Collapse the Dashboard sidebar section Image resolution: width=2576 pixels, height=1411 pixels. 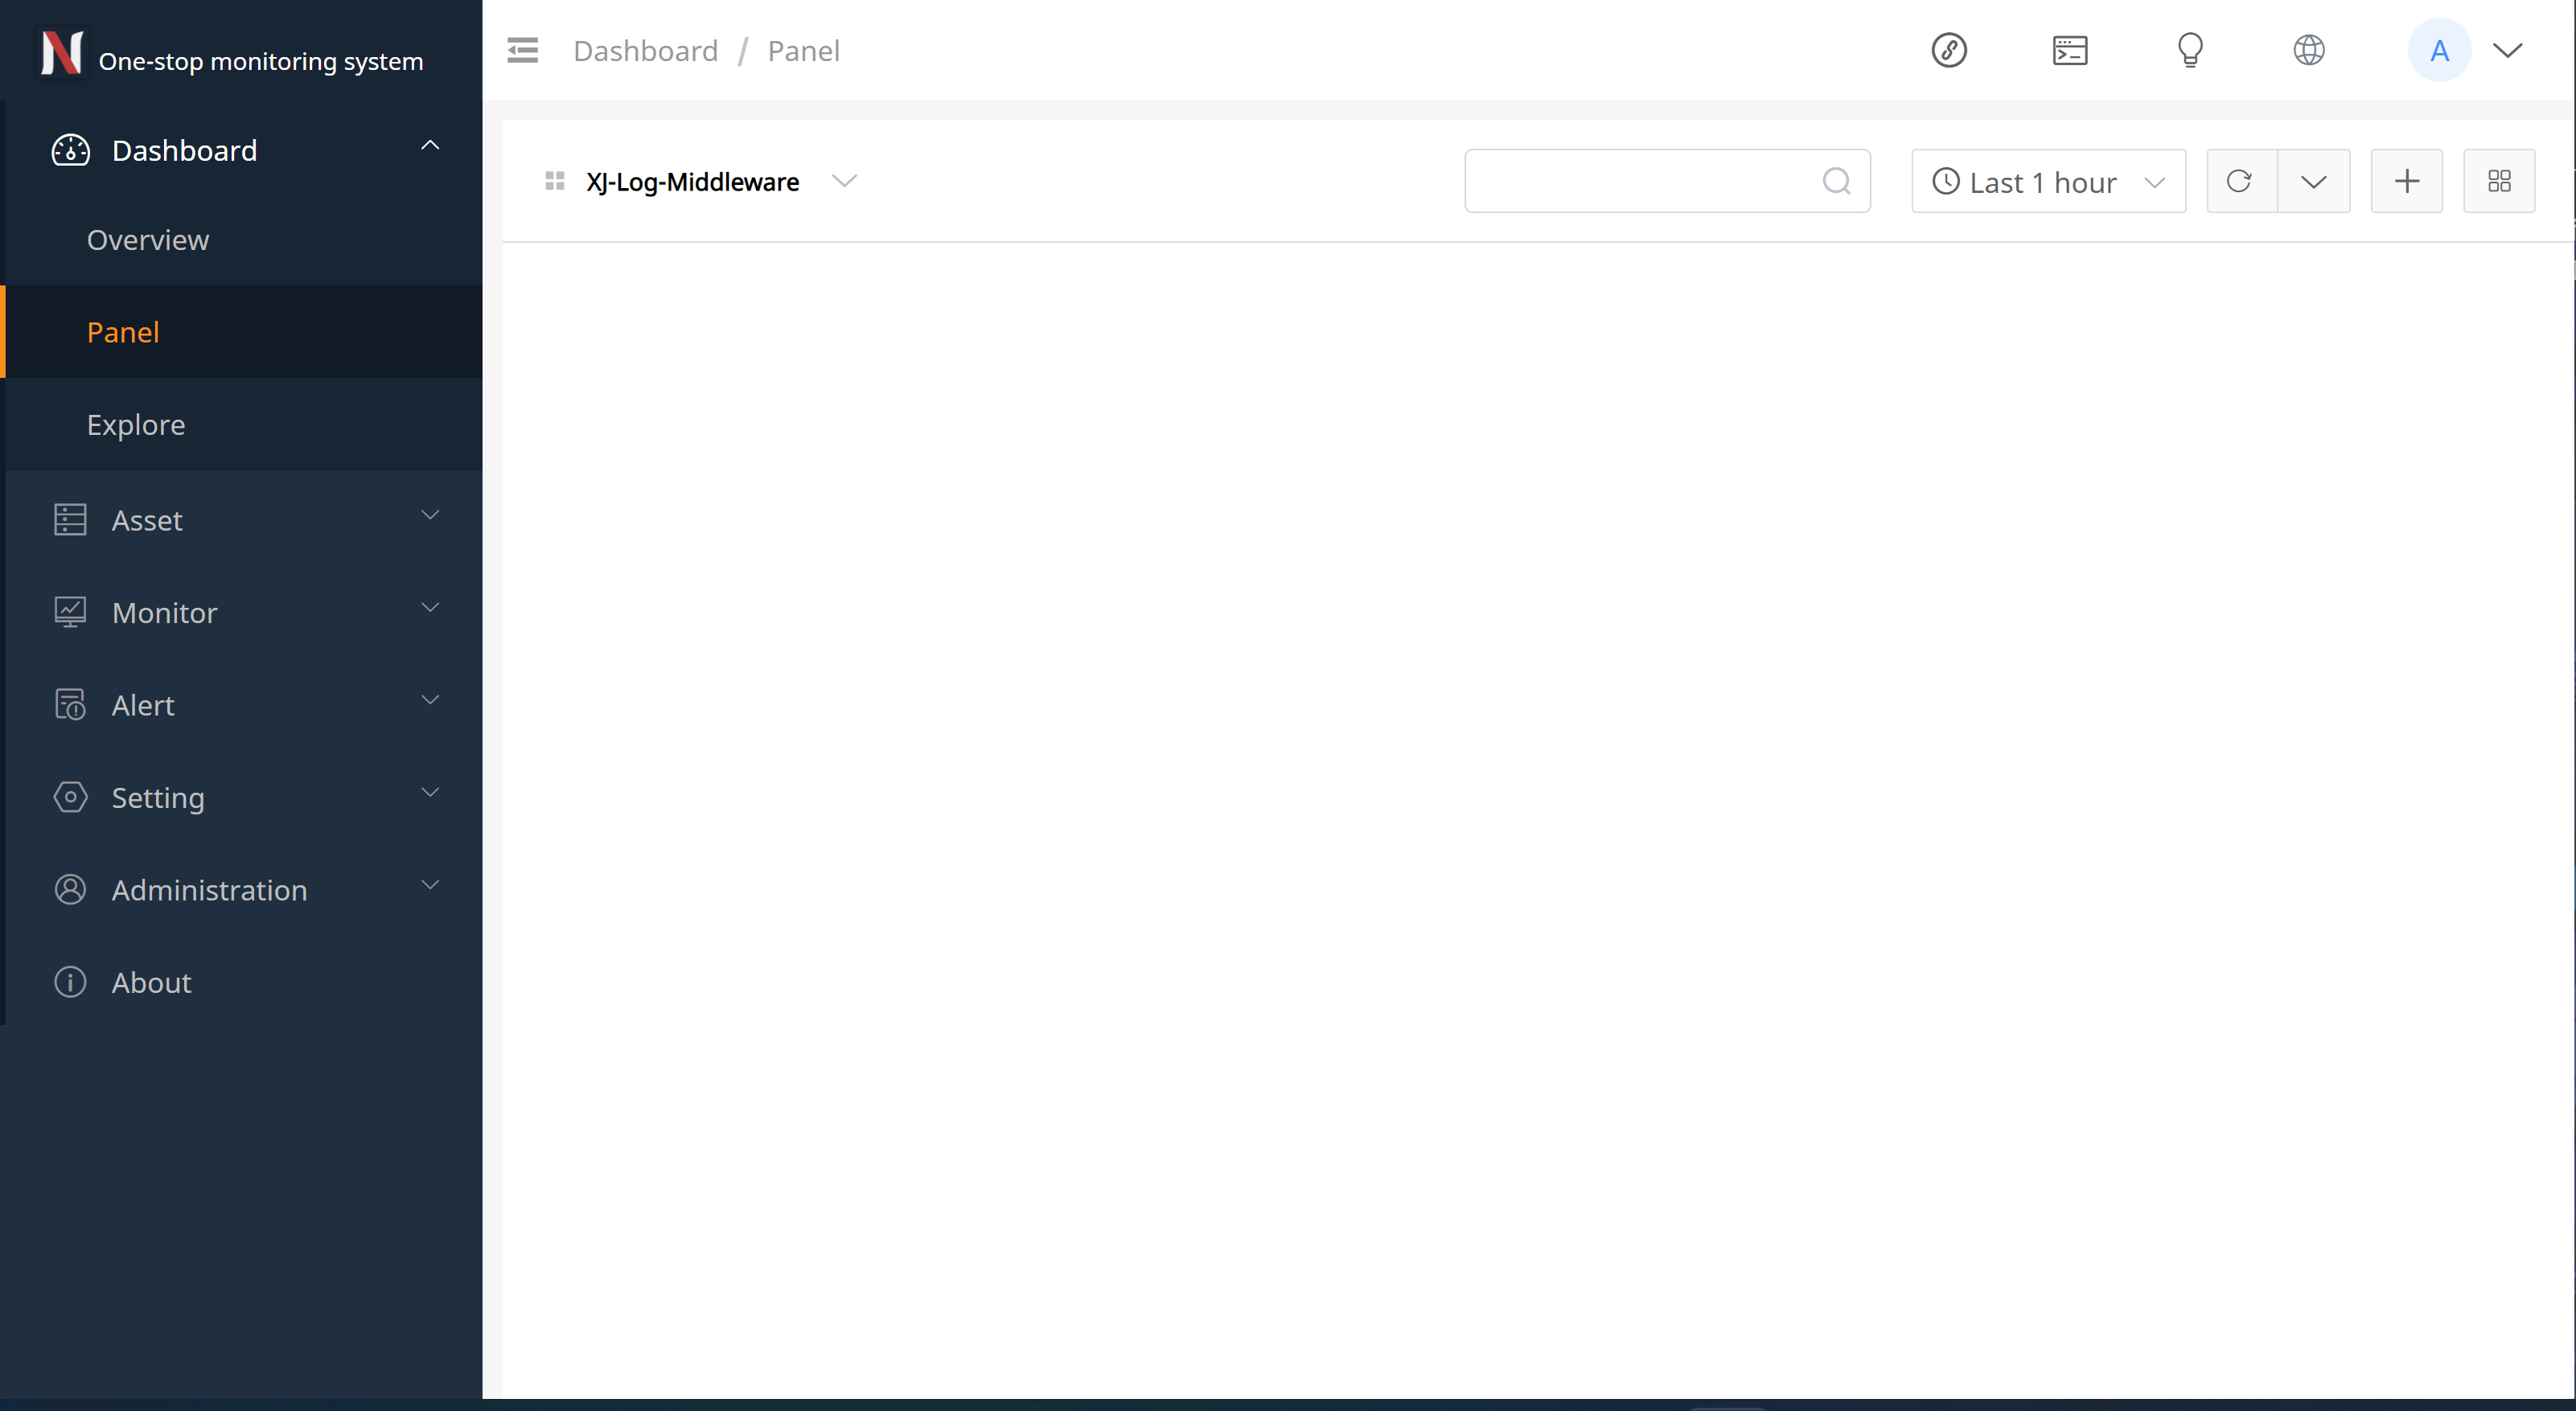pos(244,150)
